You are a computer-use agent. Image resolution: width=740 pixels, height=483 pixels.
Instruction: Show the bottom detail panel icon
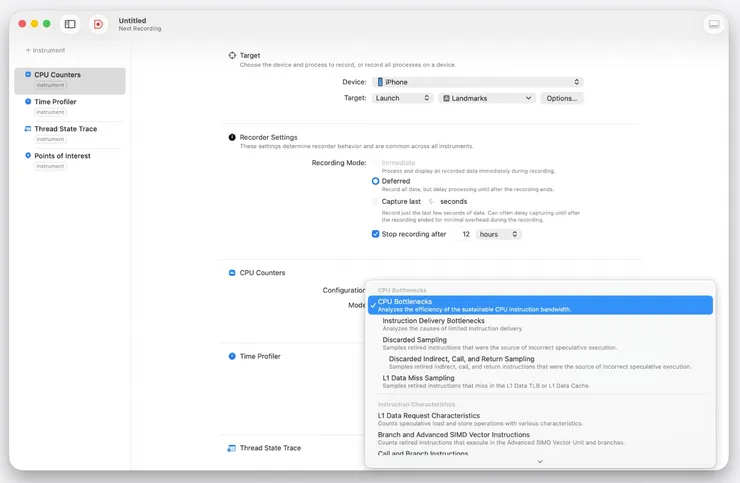click(714, 24)
